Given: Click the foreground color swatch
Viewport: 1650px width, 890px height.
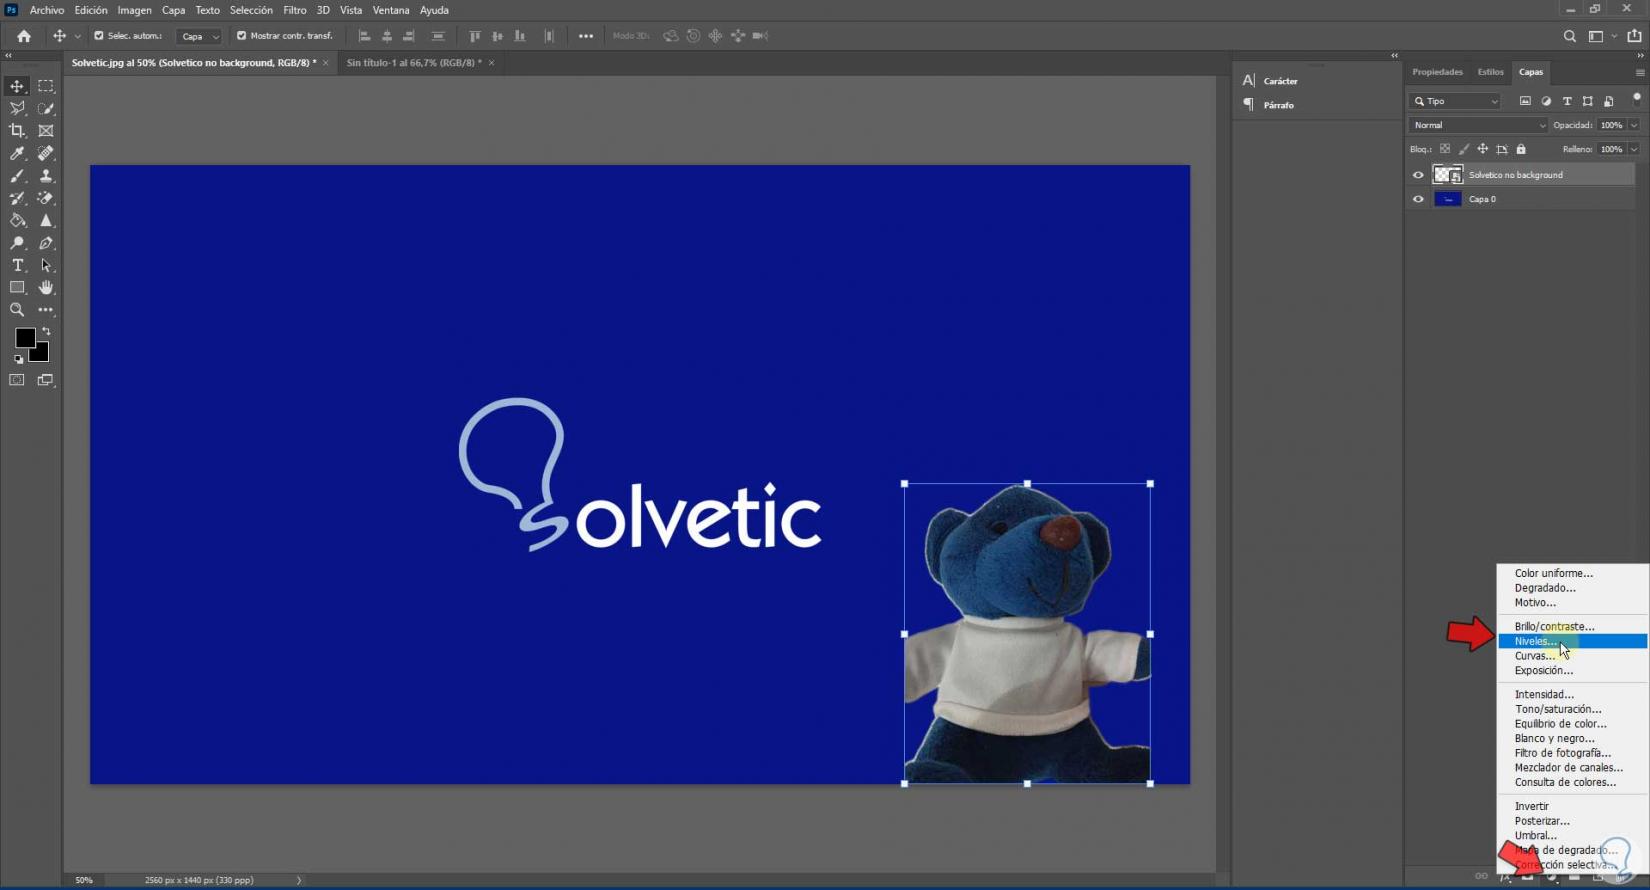Looking at the screenshot, I should 24,338.
